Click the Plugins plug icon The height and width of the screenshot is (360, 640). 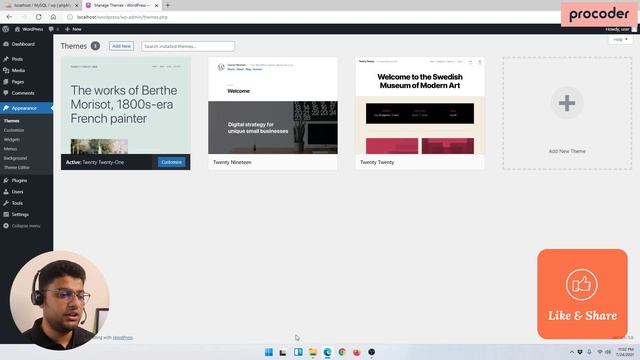[x=6, y=180]
